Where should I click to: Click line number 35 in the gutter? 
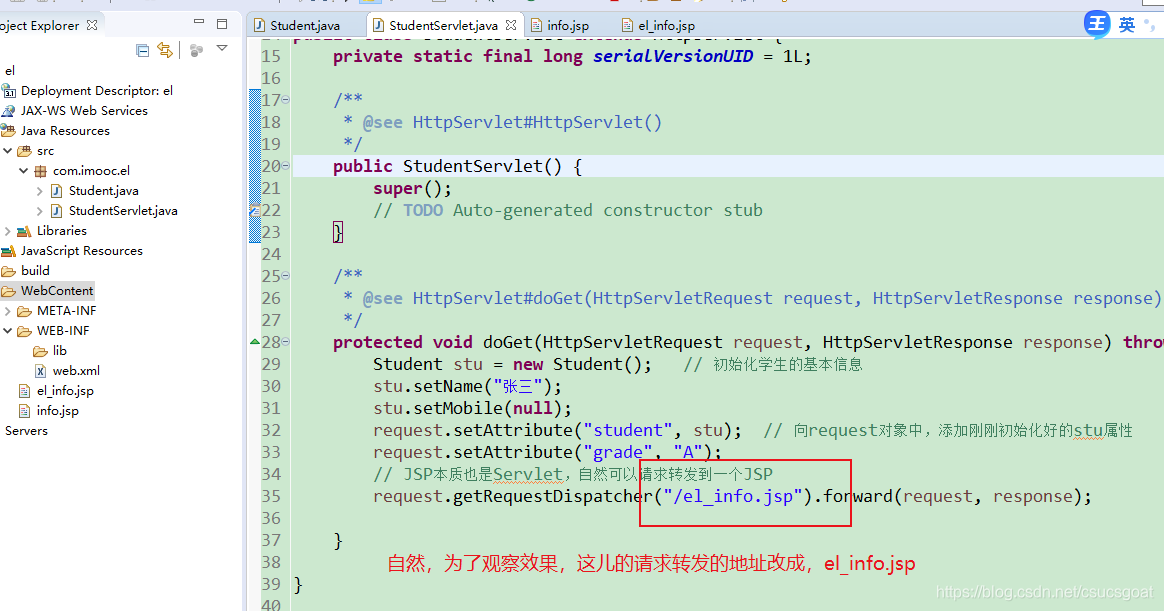tap(271, 496)
